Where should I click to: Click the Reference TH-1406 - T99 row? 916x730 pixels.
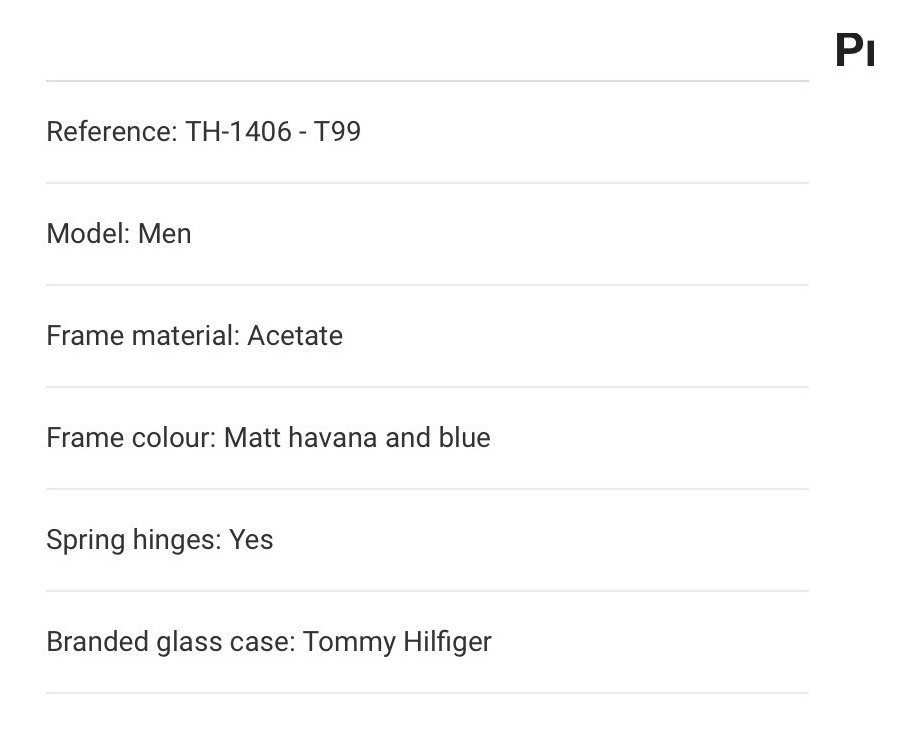tap(427, 132)
